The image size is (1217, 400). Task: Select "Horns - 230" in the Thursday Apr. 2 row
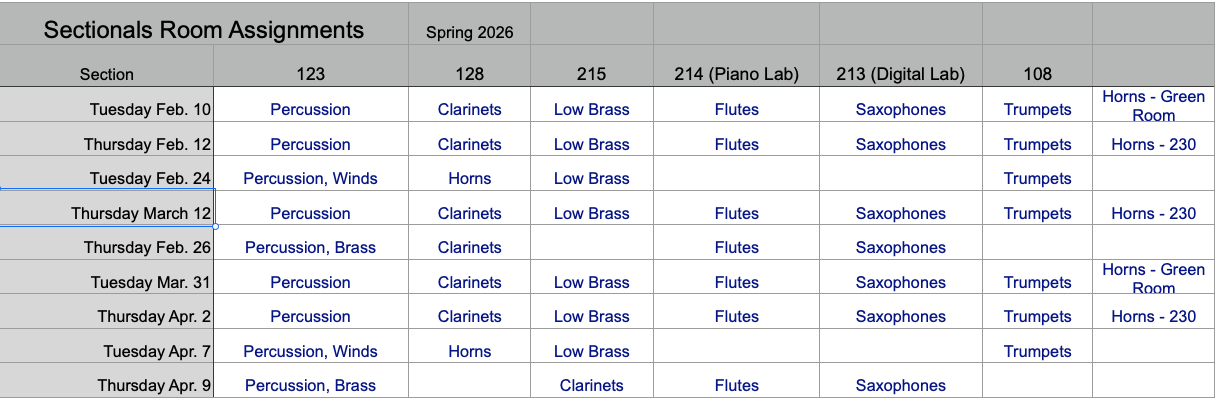[x=1153, y=316]
